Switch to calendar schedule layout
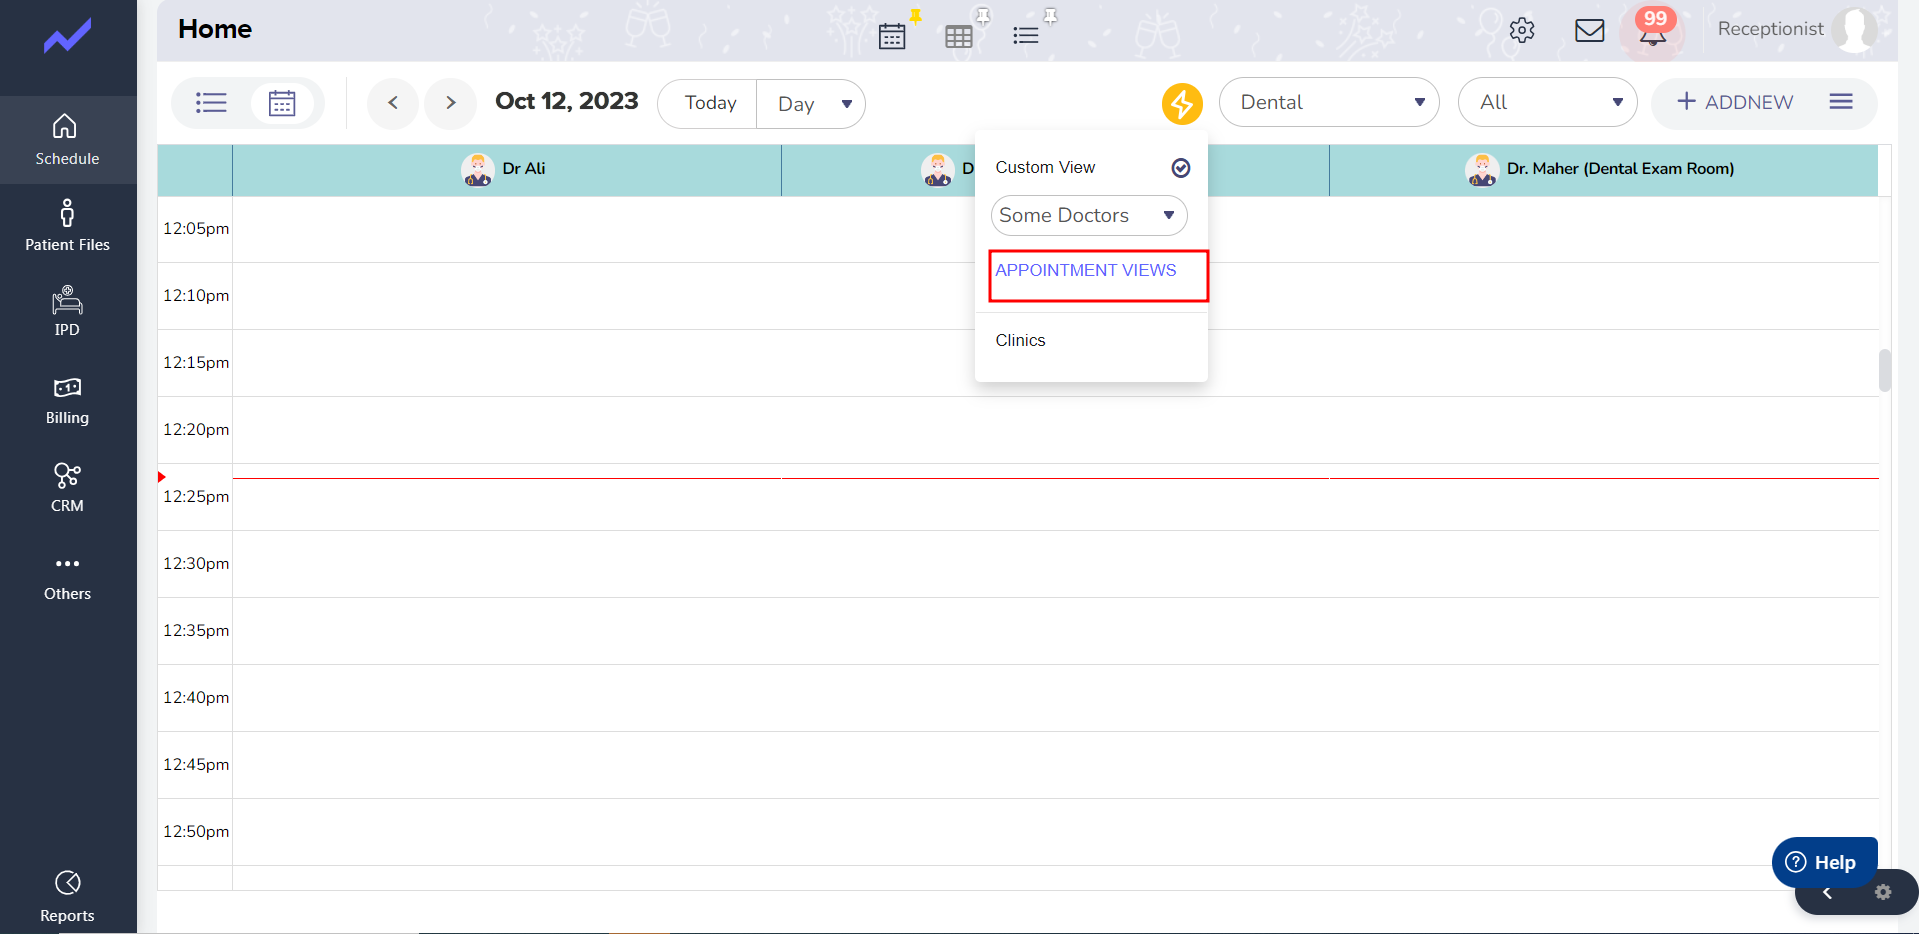 coord(282,103)
